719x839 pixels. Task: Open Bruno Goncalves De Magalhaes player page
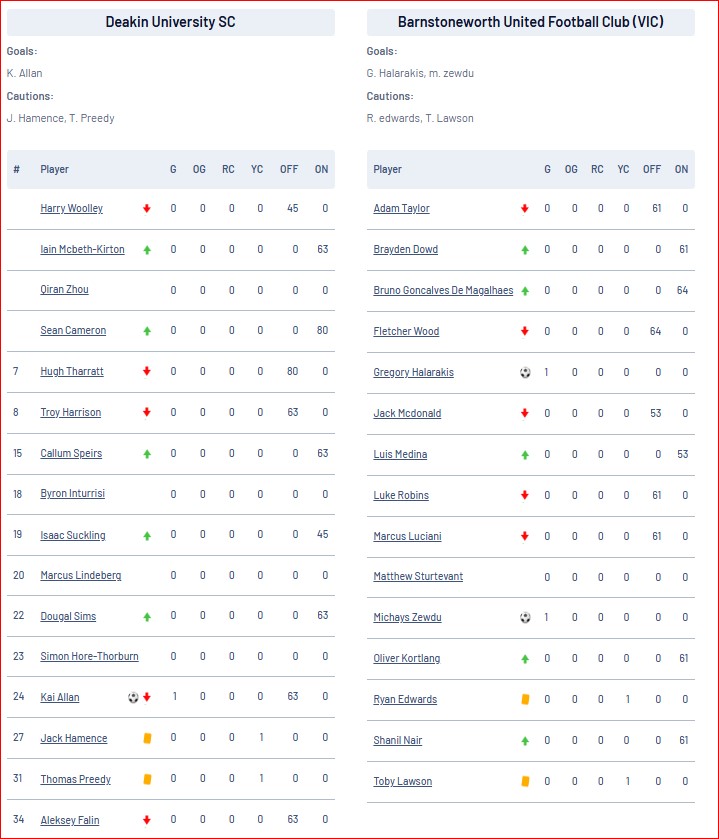click(443, 290)
